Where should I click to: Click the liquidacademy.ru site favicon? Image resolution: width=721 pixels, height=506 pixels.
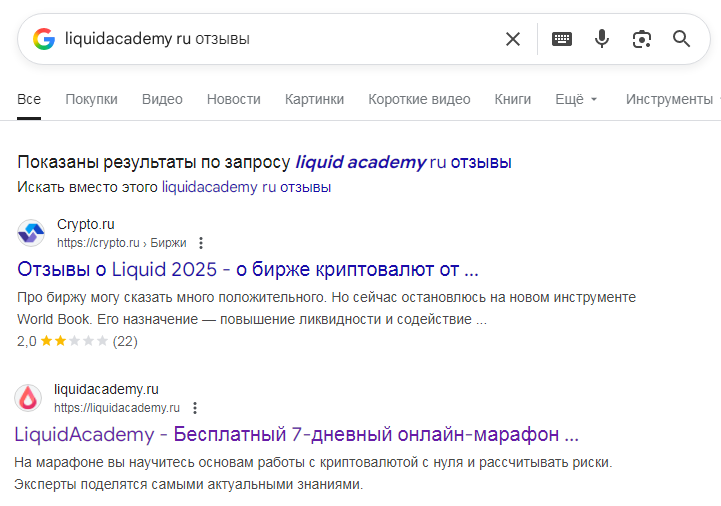[29, 398]
